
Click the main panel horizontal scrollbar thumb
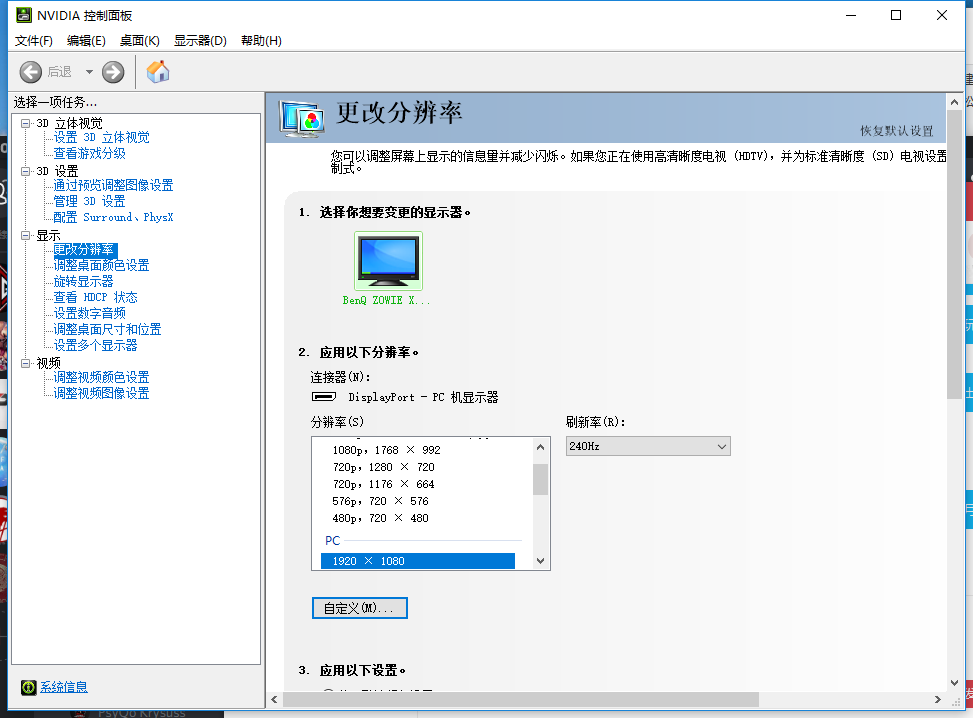[x=521, y=699]
